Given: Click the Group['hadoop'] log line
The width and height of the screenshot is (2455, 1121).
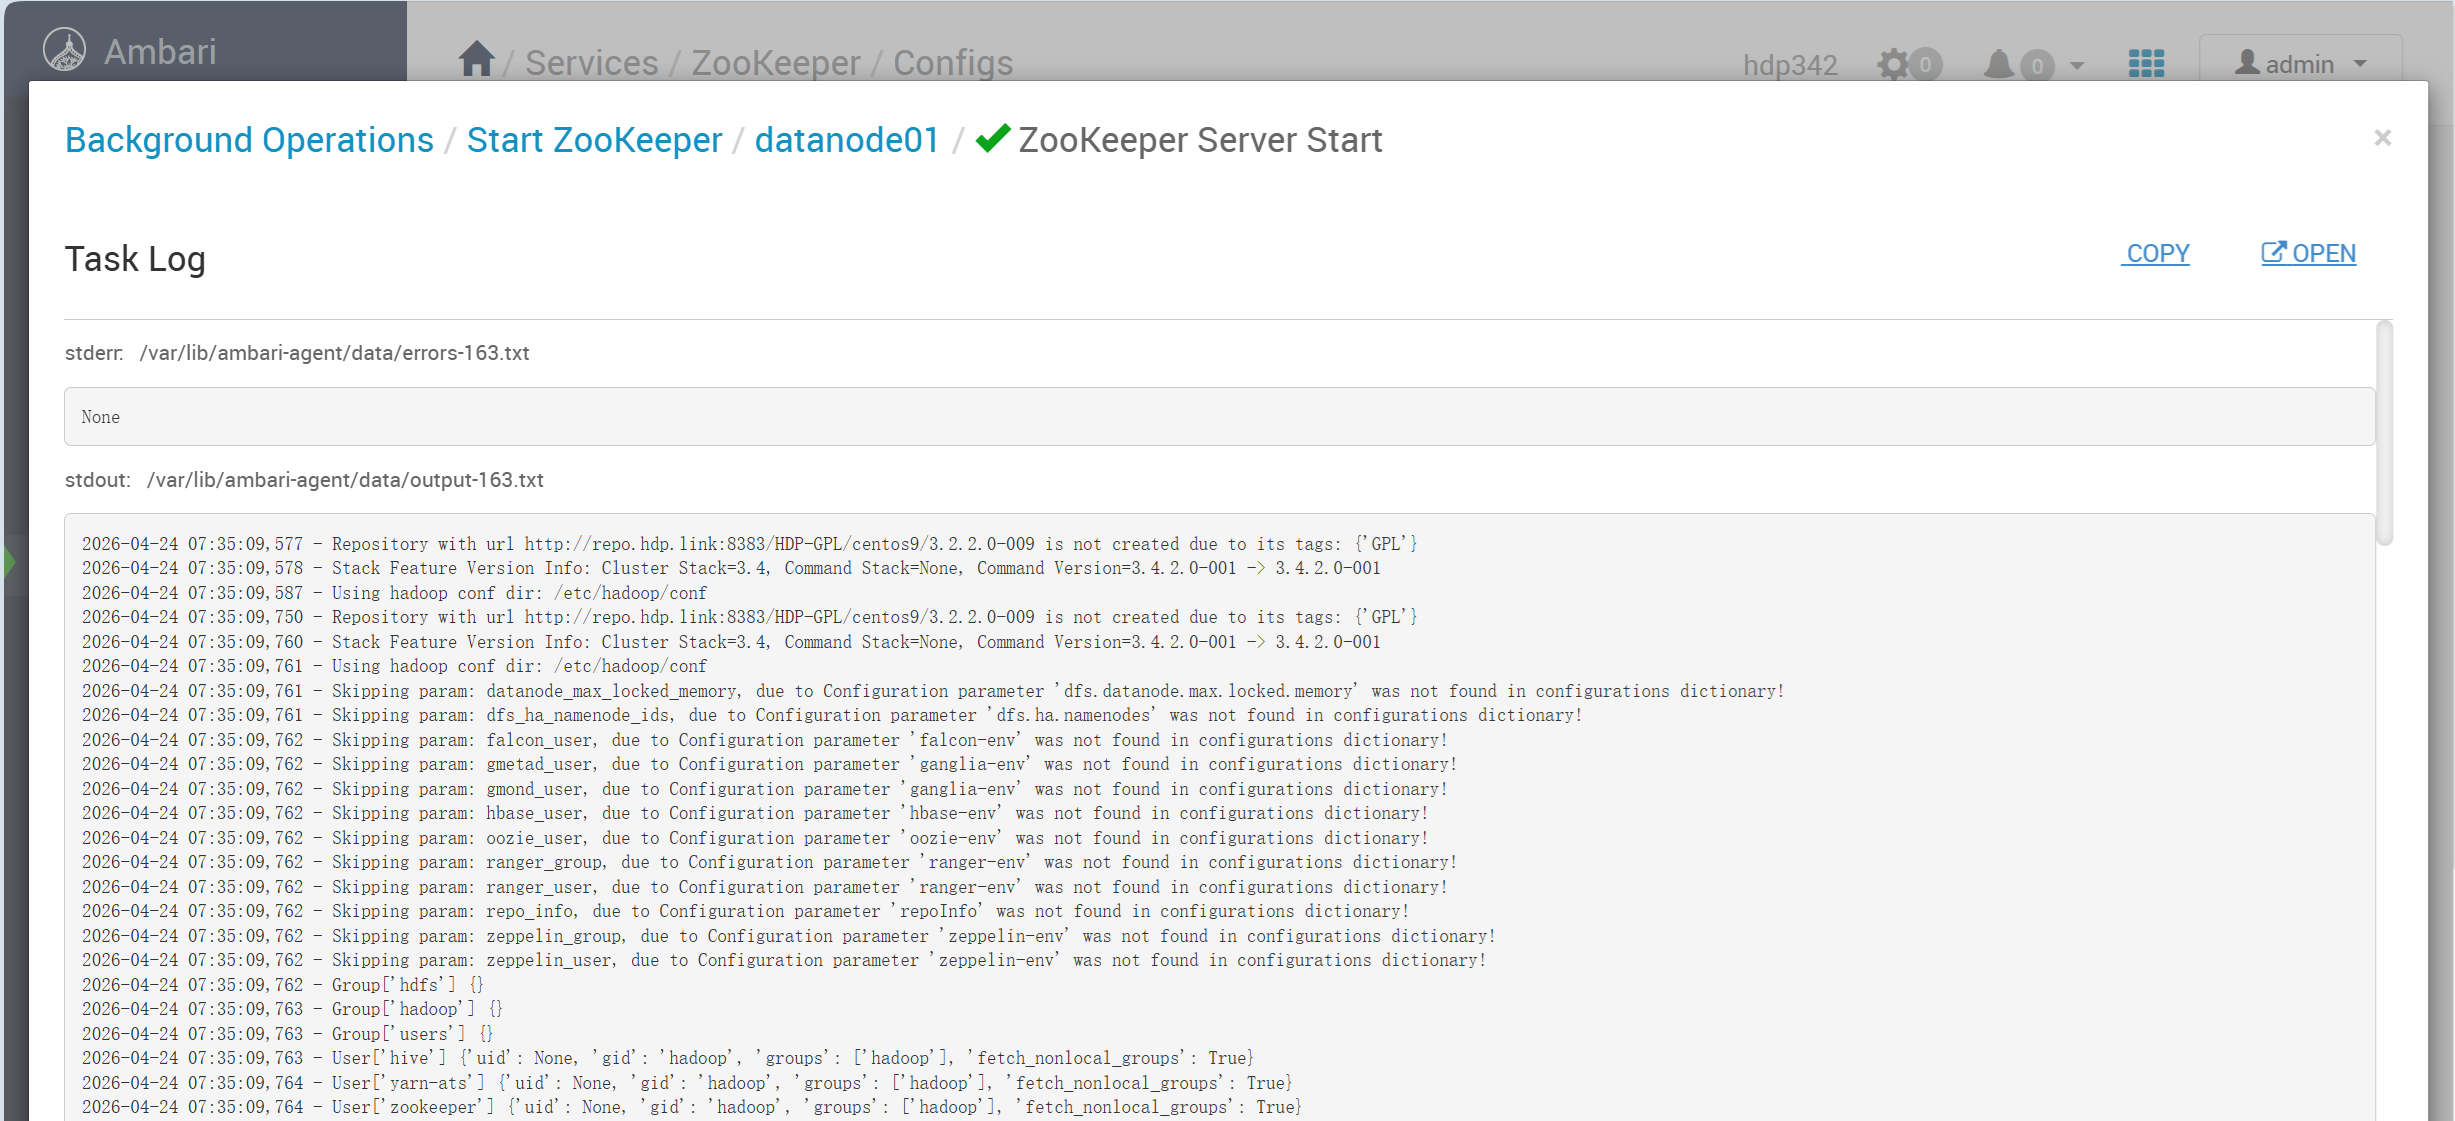Looking at the screenshot, I should (x=292, y=1009).
